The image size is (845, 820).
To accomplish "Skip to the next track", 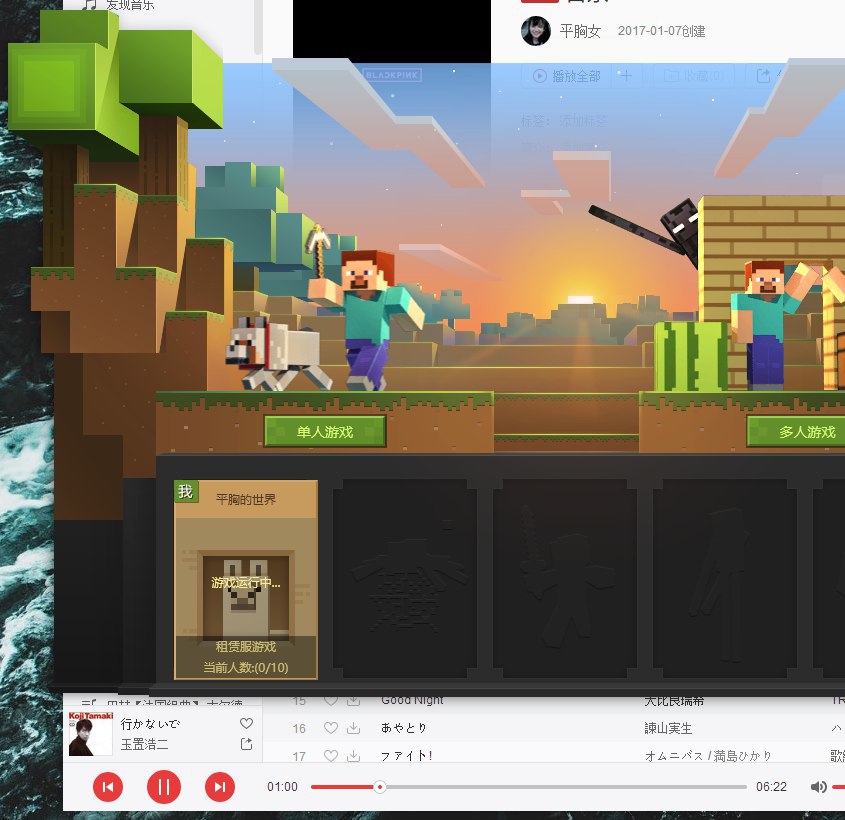I will pos(220,787).
